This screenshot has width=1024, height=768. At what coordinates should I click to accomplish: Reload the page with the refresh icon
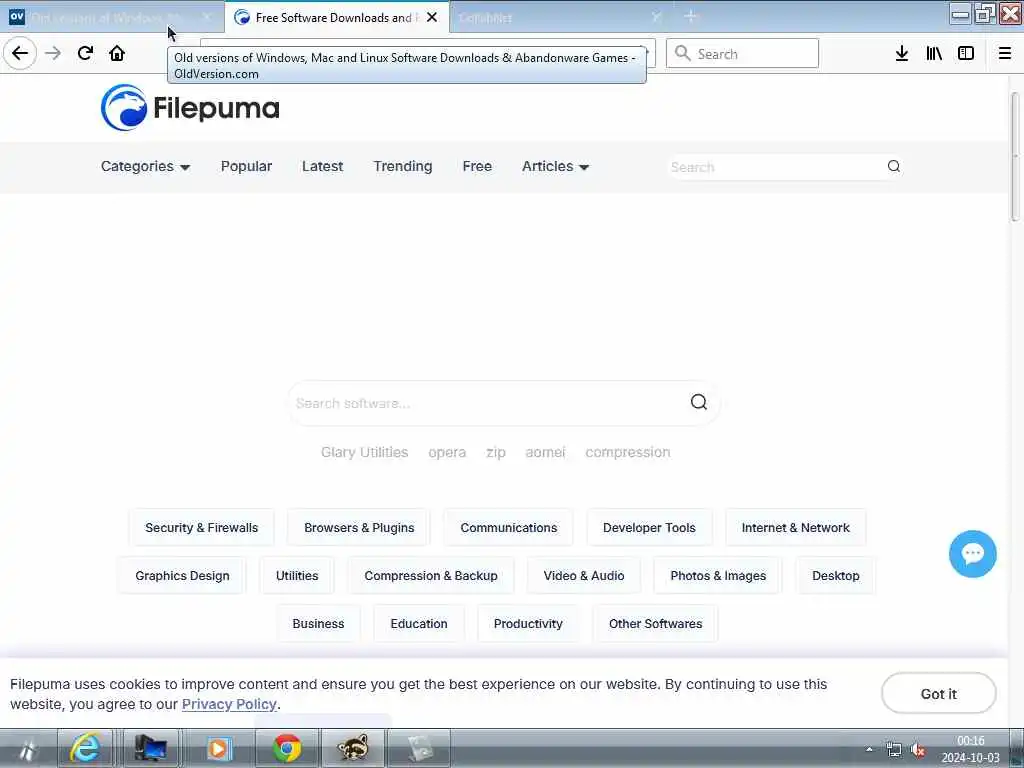tap(85, 53)
